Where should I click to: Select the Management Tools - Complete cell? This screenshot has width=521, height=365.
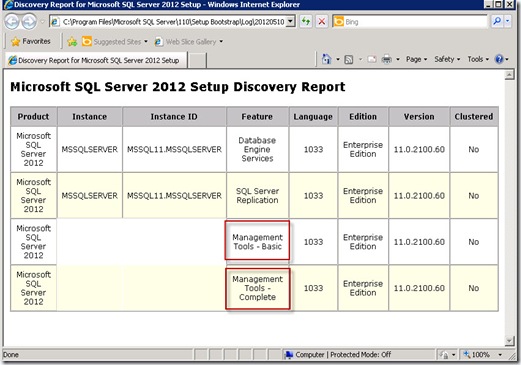pyautogui.click(x=257, y=288)
